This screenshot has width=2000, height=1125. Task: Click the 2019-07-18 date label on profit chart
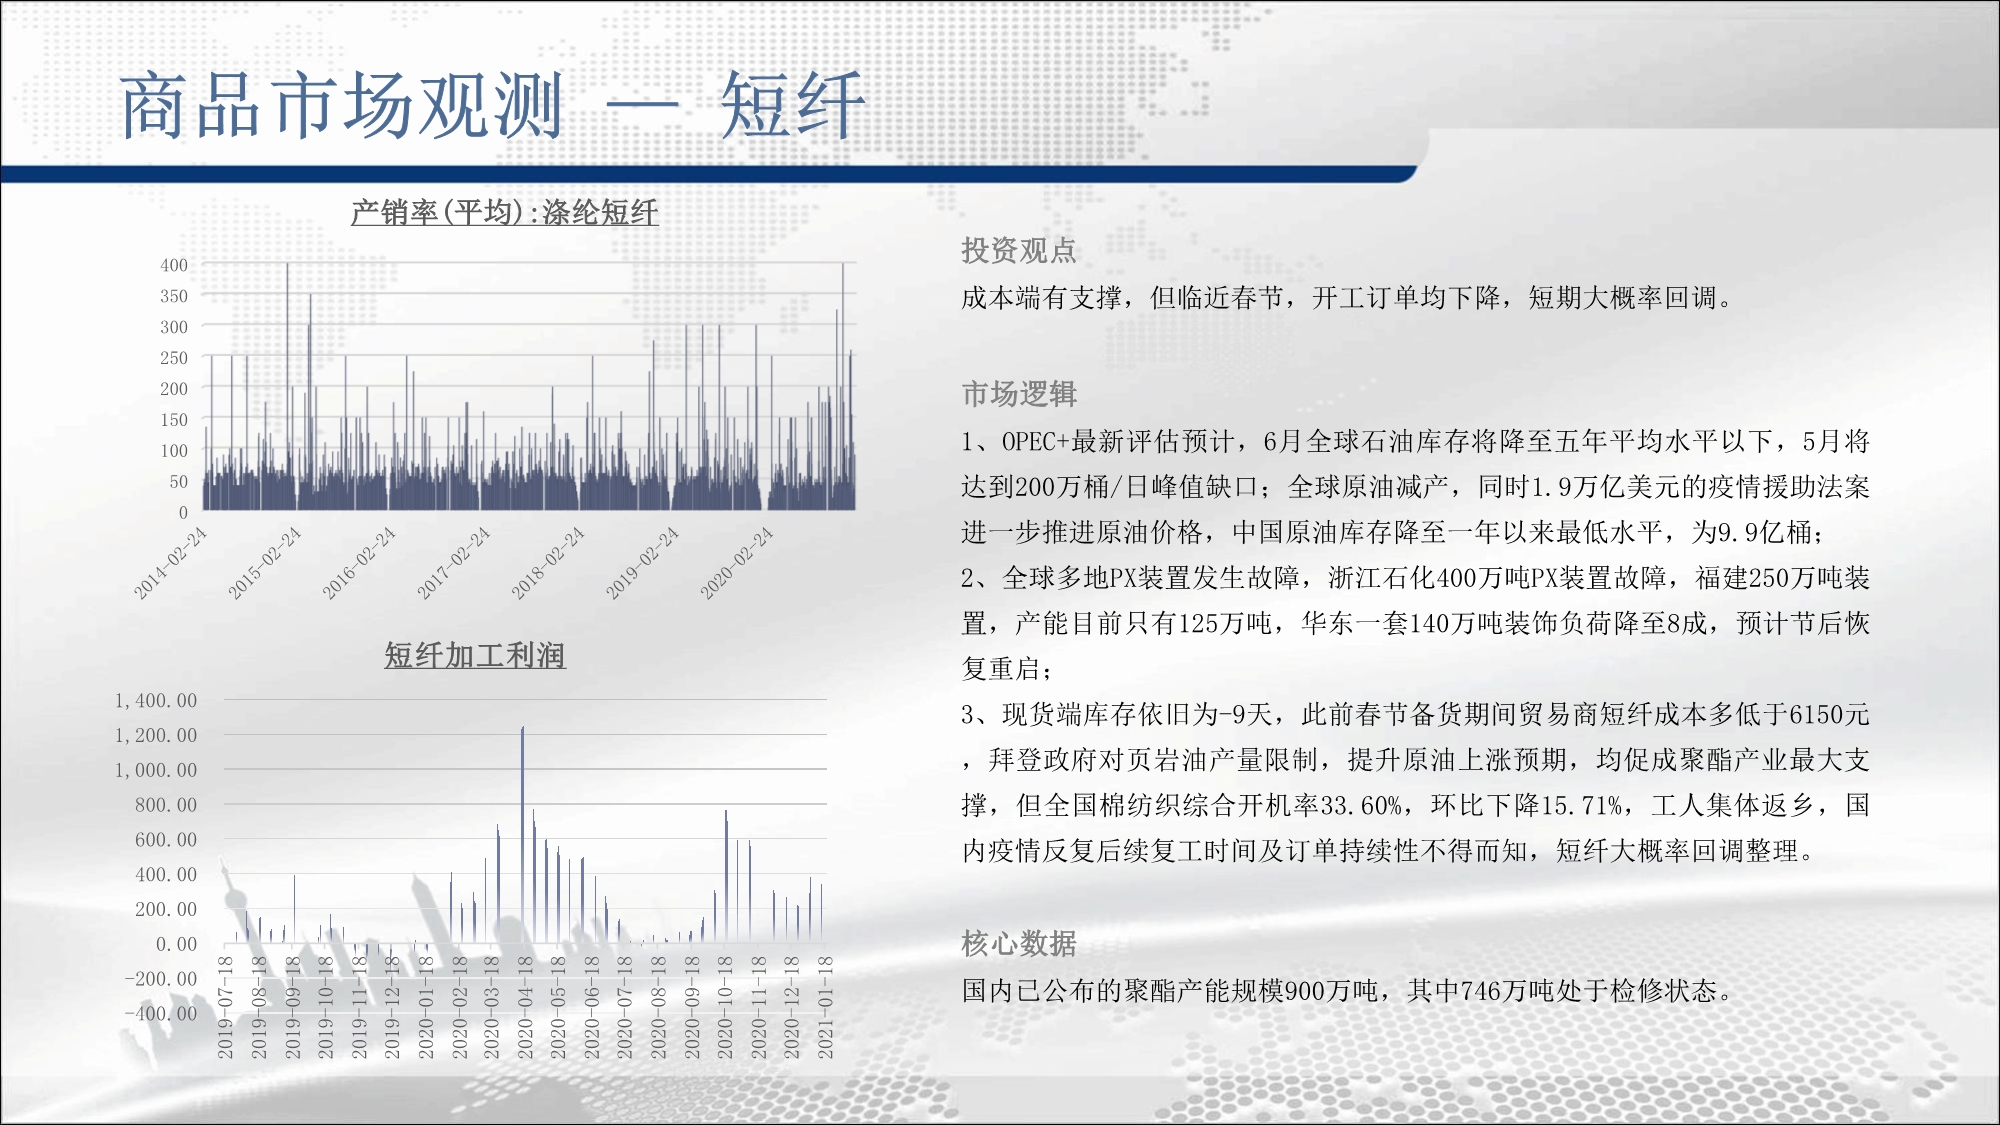point(226,1007)
